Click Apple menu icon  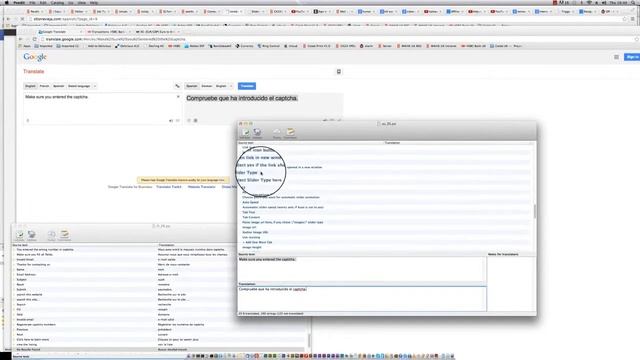pos(6,2)
